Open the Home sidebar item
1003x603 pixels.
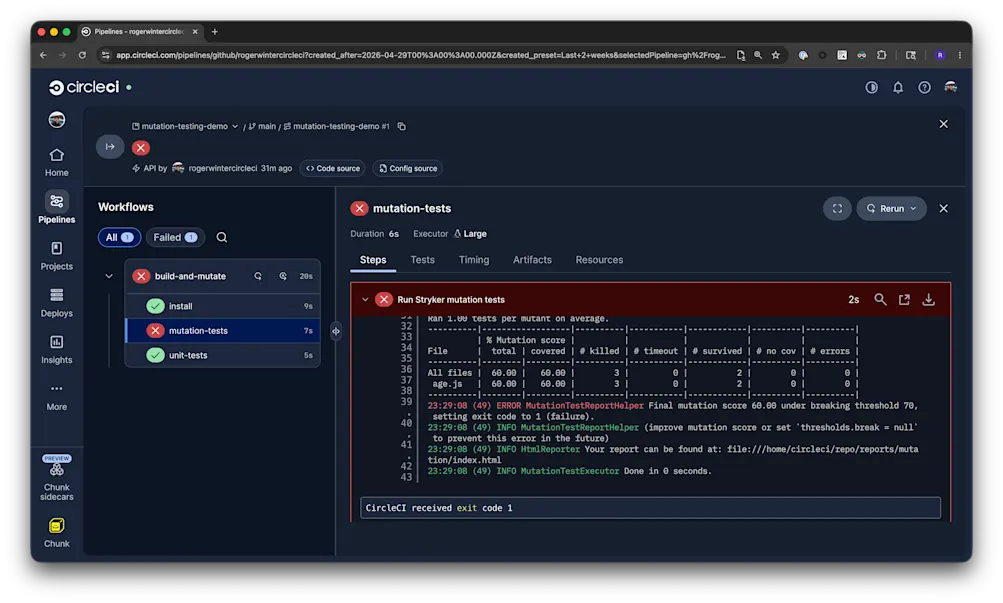56,162
